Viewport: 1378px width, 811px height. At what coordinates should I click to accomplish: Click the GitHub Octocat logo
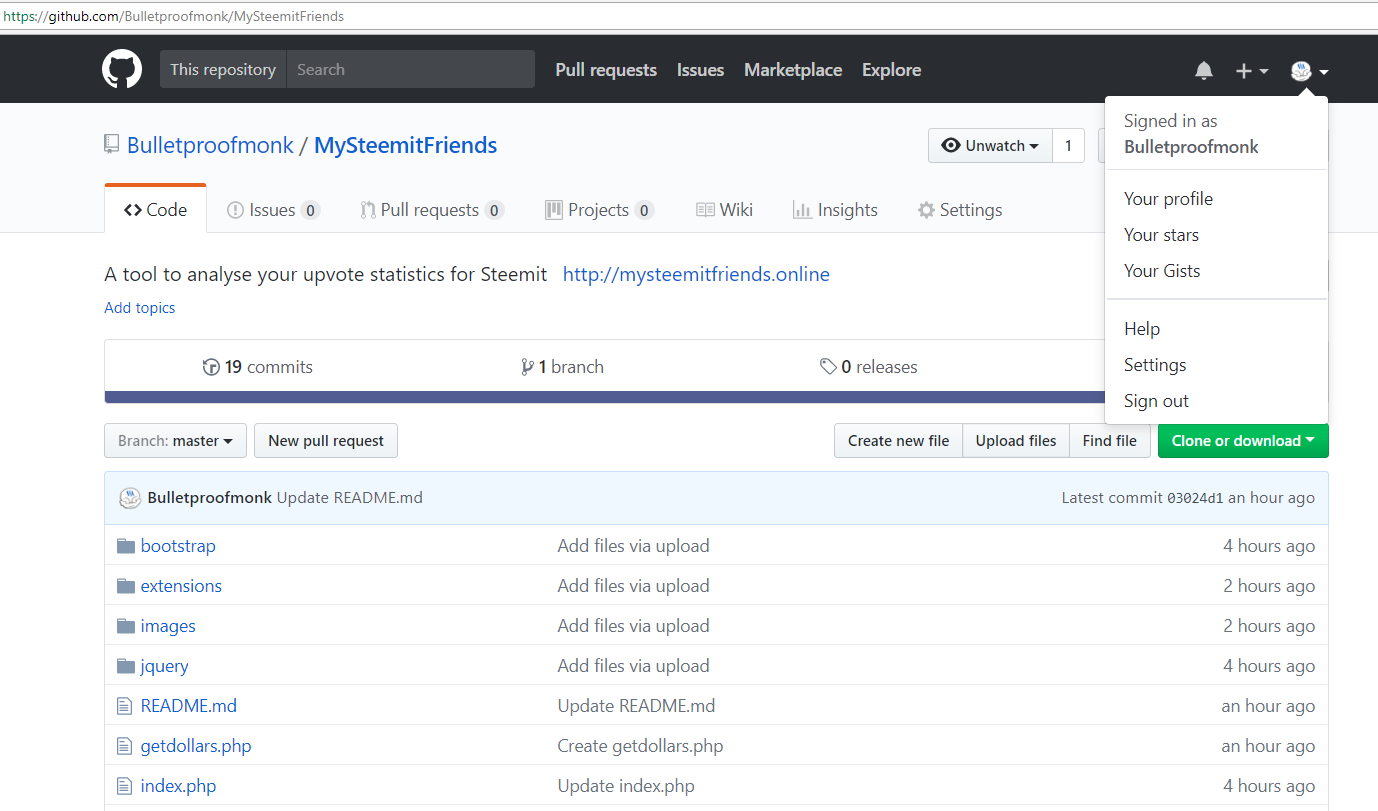pos(122,70)
